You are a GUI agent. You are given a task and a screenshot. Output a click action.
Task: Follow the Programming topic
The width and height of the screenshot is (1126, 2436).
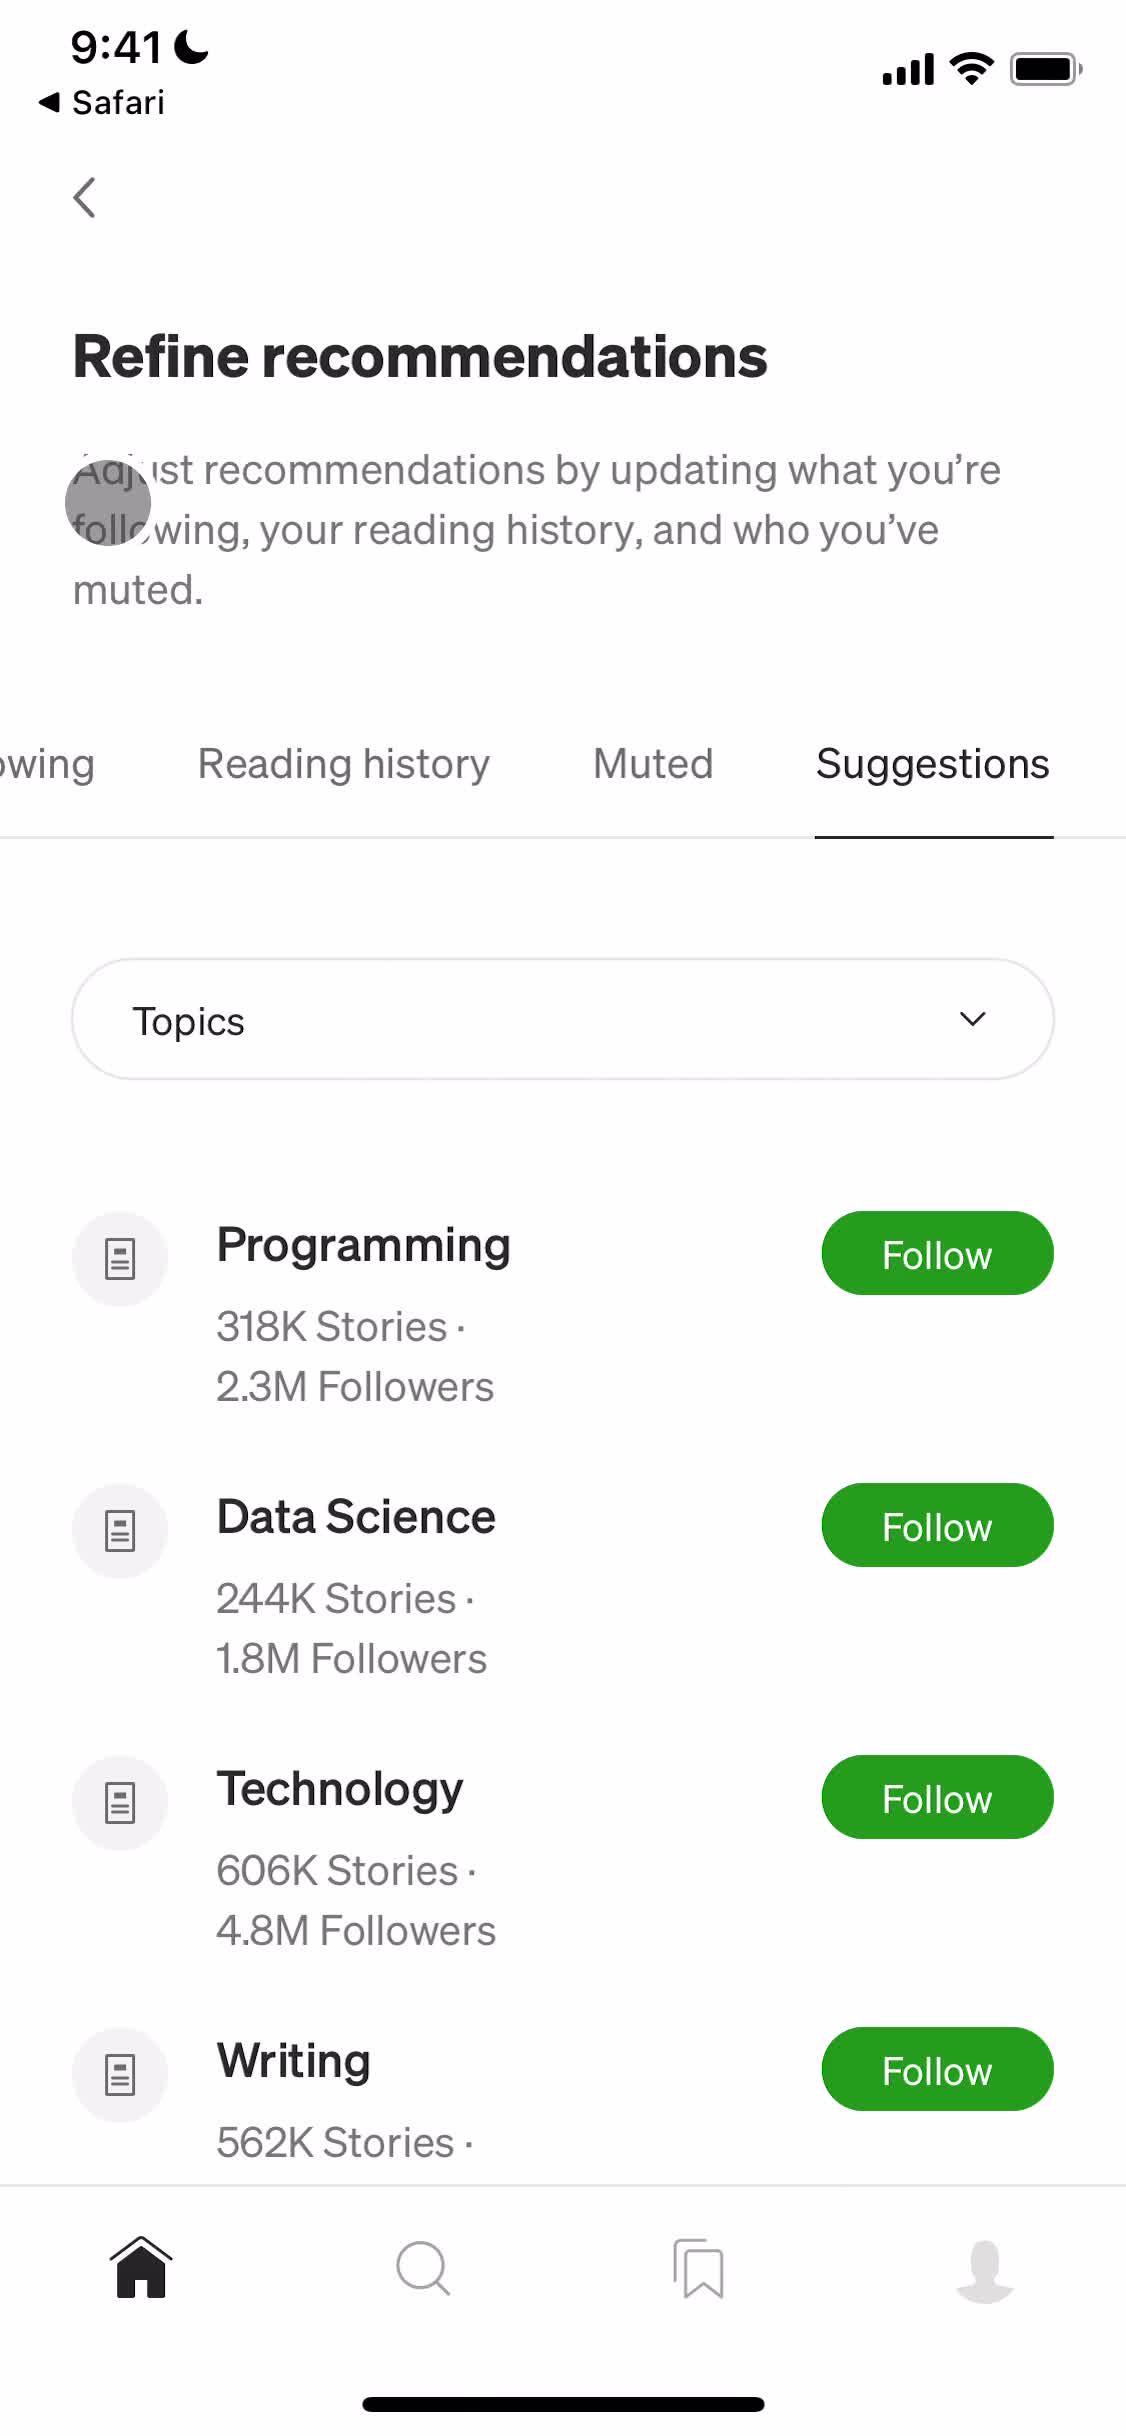coord(937,1254)
